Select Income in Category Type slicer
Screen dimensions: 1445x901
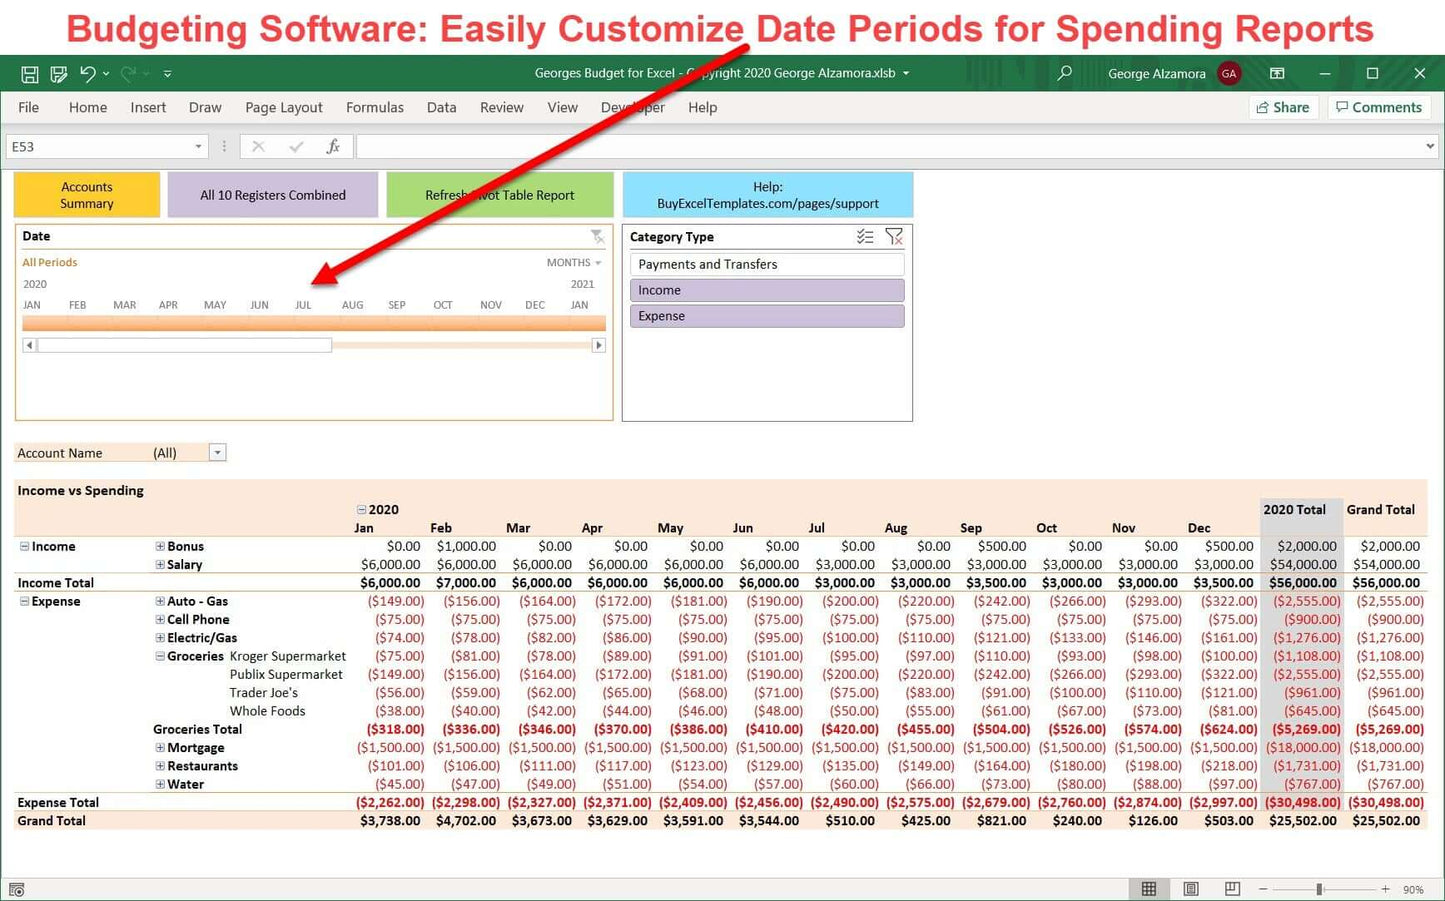(x=766, y=290)
